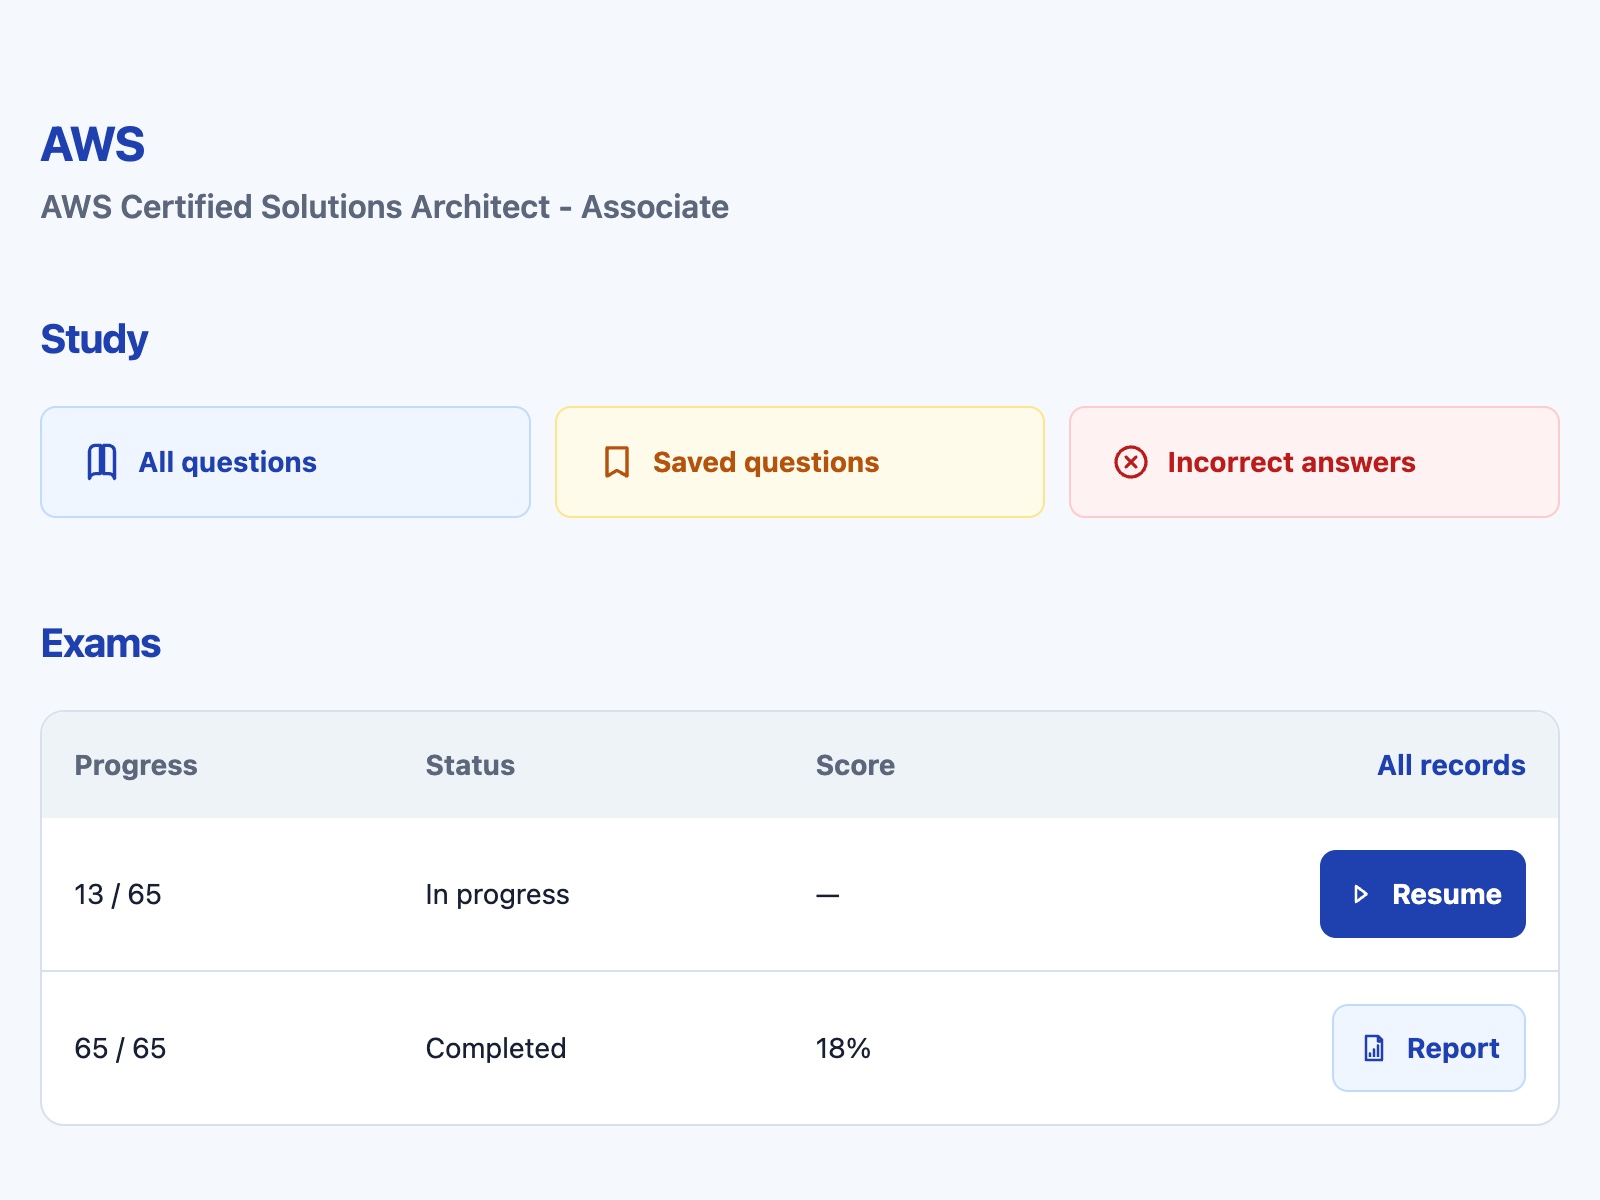
Task: Click the play icon on Resume button
Action: tap(1360, 894)
